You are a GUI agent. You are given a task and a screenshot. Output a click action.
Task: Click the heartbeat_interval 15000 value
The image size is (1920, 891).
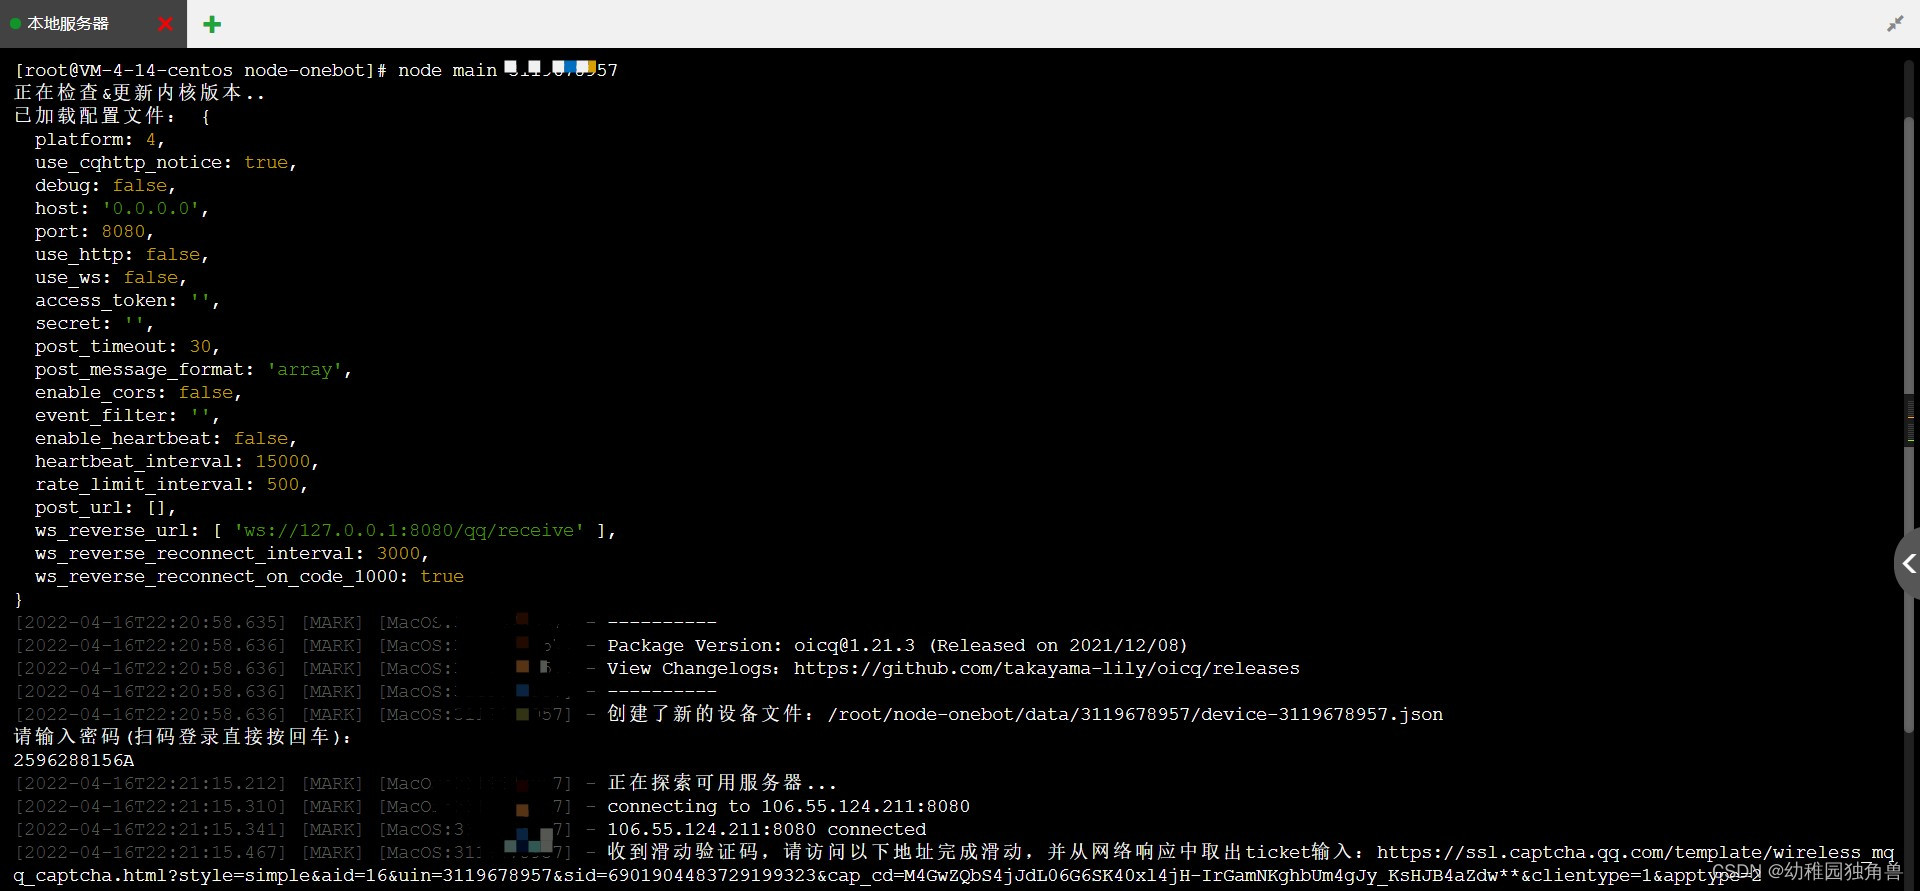(x=283, y=462)
